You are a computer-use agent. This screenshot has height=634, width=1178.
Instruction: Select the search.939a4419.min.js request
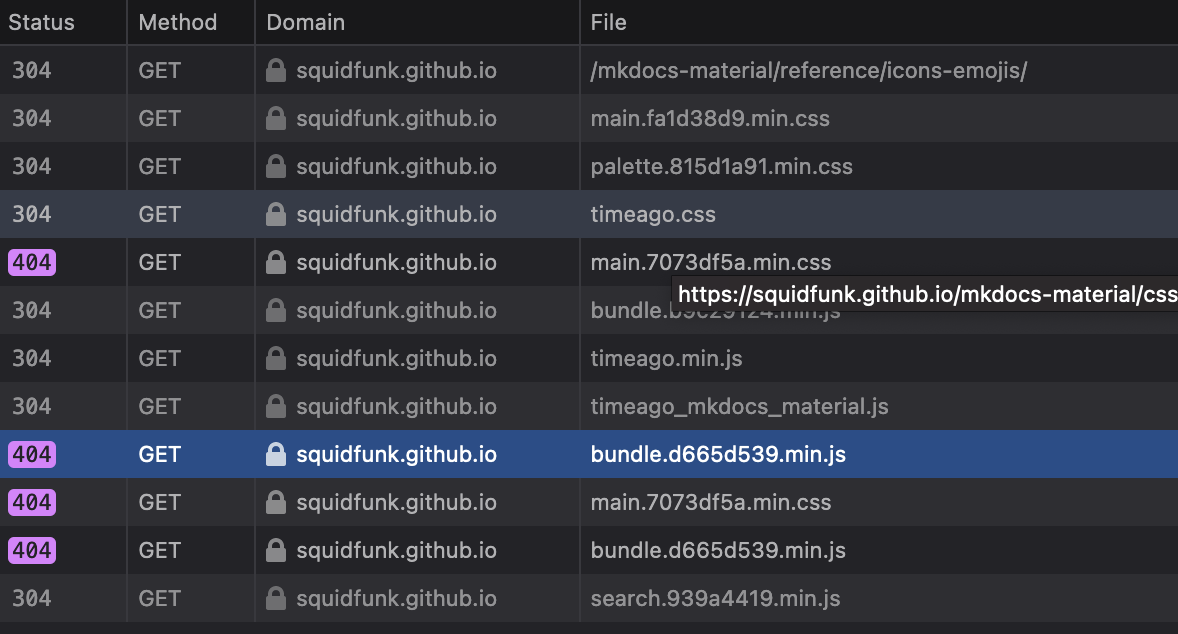pyautogui.click(x=700, y=598)
